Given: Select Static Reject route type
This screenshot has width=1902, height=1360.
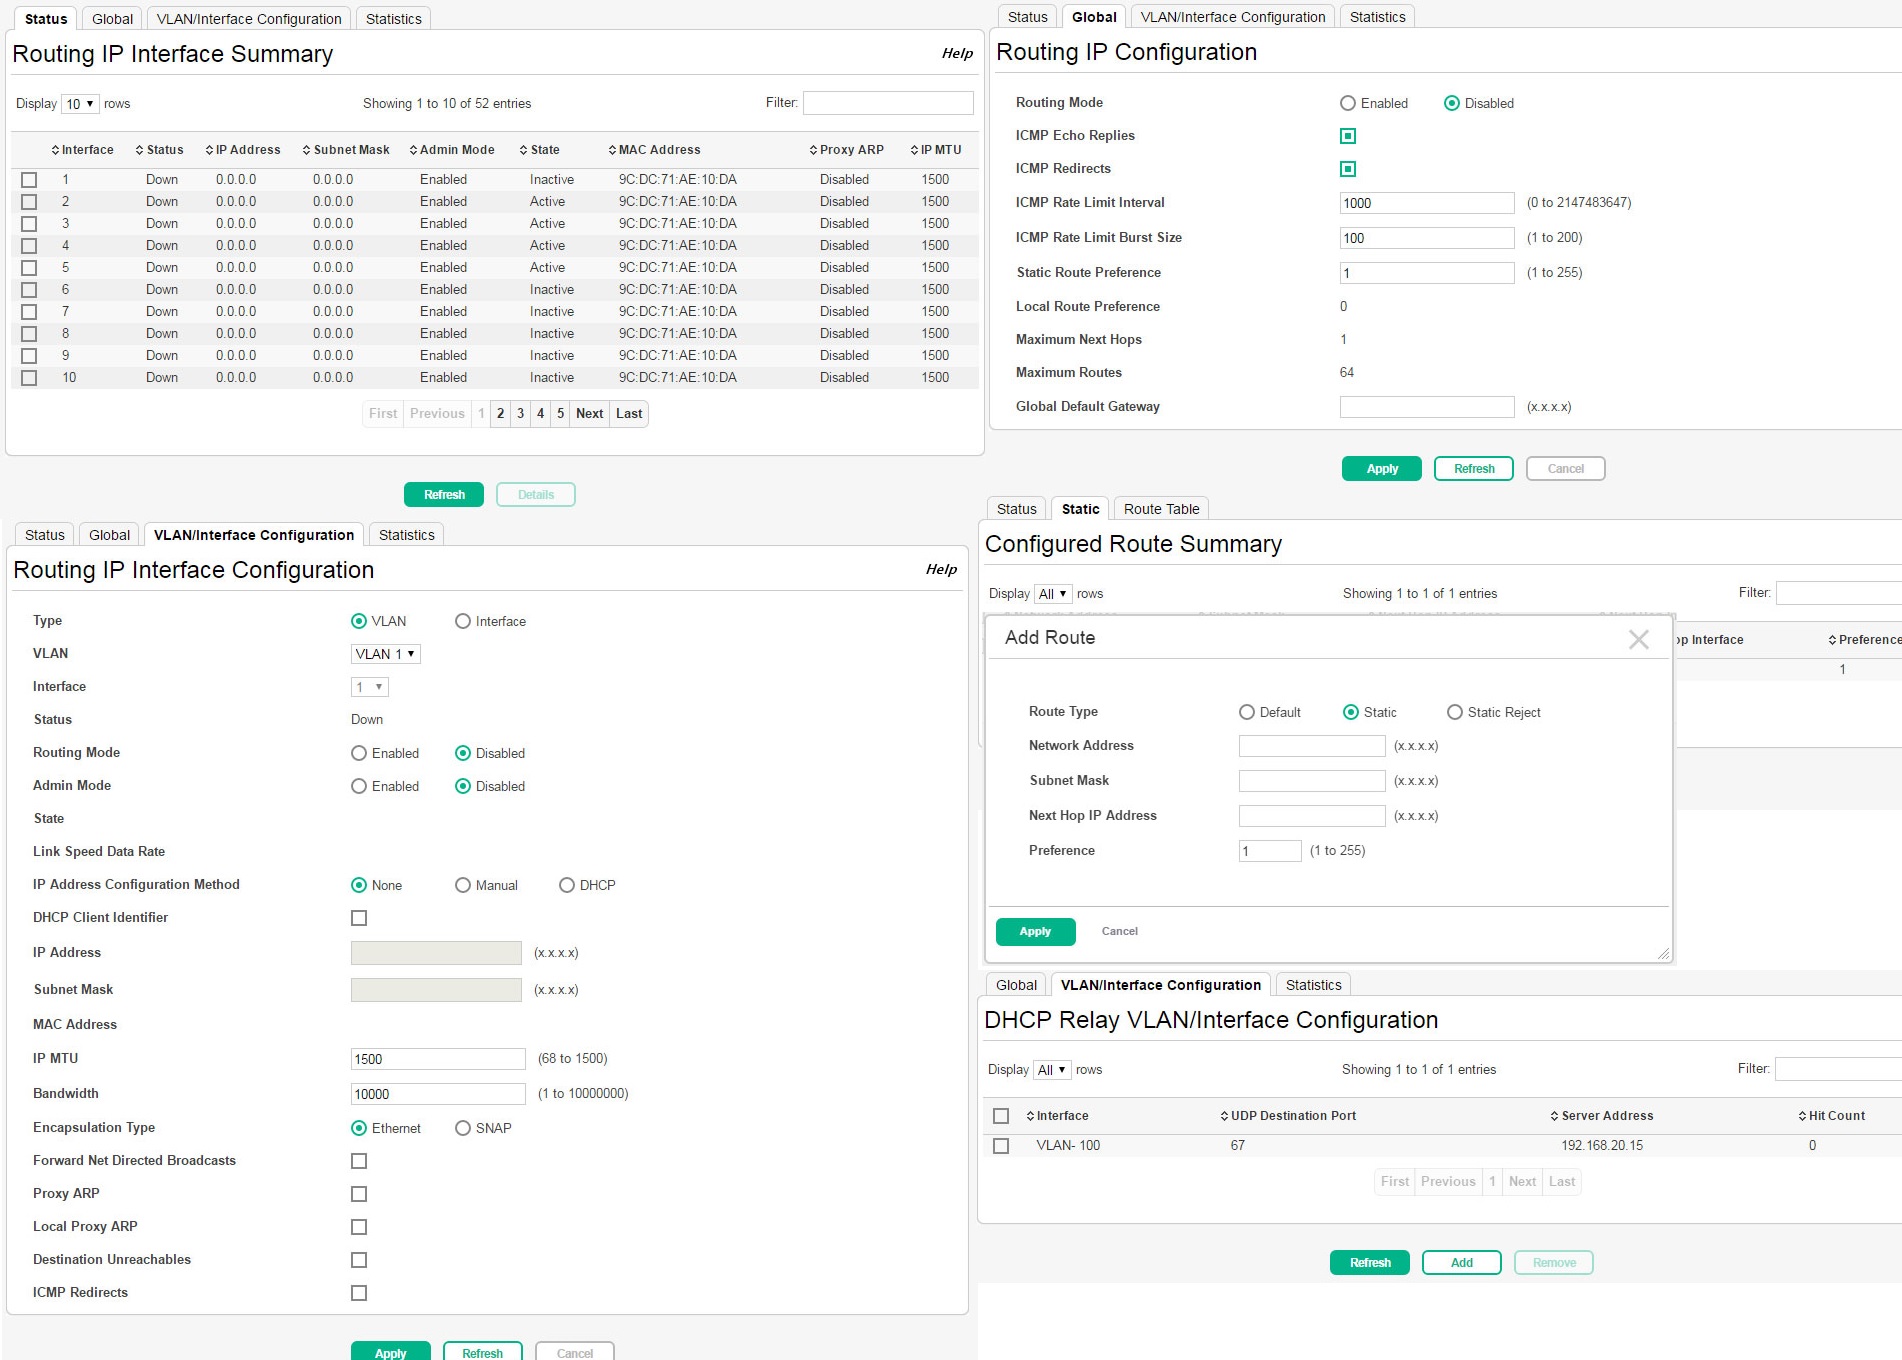Looking at the screenshot, I should point(1455,712).
